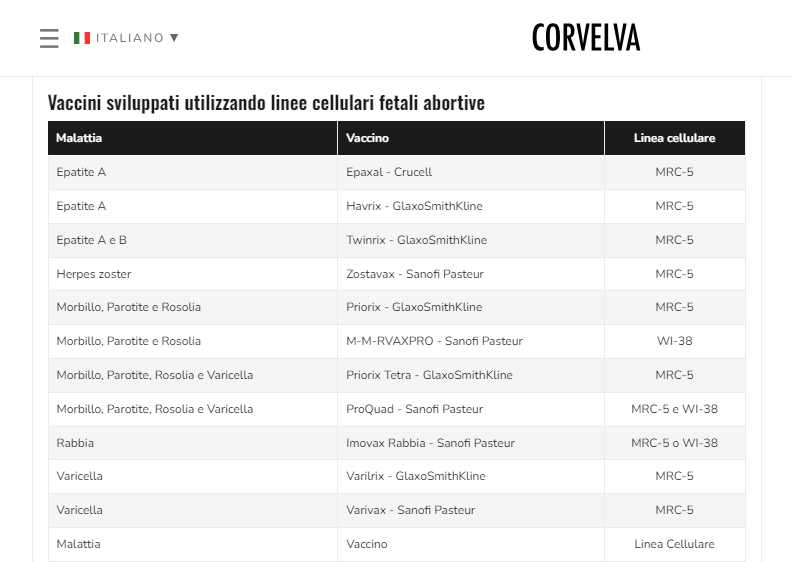Click MRC-5 in the Priorix - GlaxoSmithKline row

pyautogui.click(x=674, y=307)
